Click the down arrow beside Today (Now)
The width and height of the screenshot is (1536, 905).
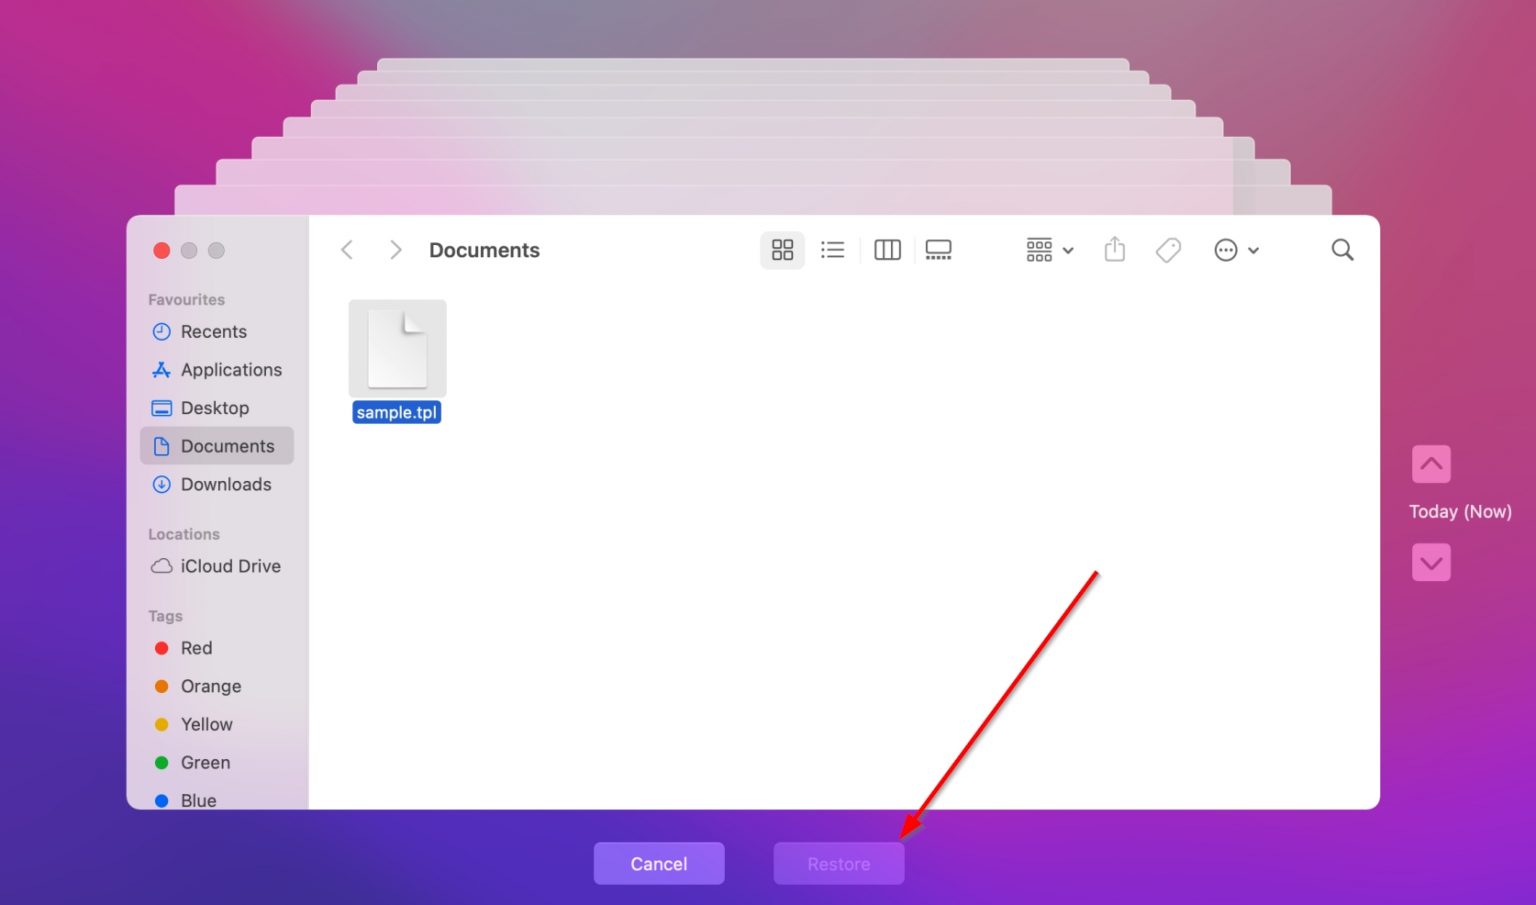point(1431,562)
